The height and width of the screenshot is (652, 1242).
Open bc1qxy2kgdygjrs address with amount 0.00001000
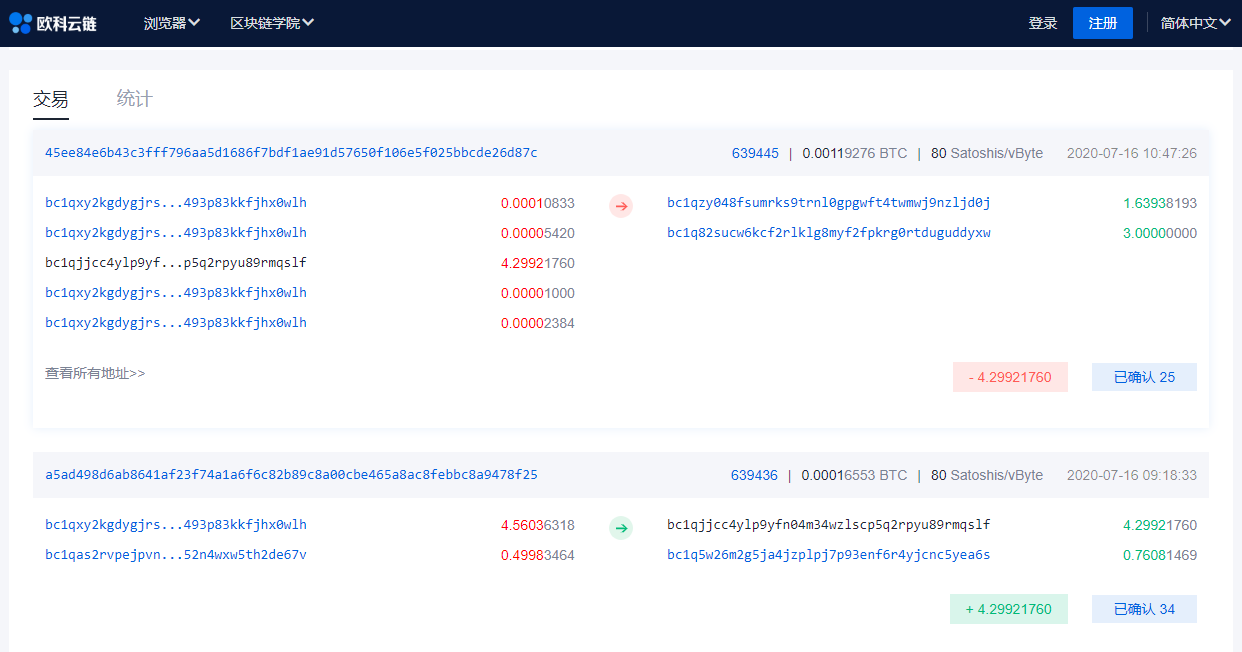point(176,293)
